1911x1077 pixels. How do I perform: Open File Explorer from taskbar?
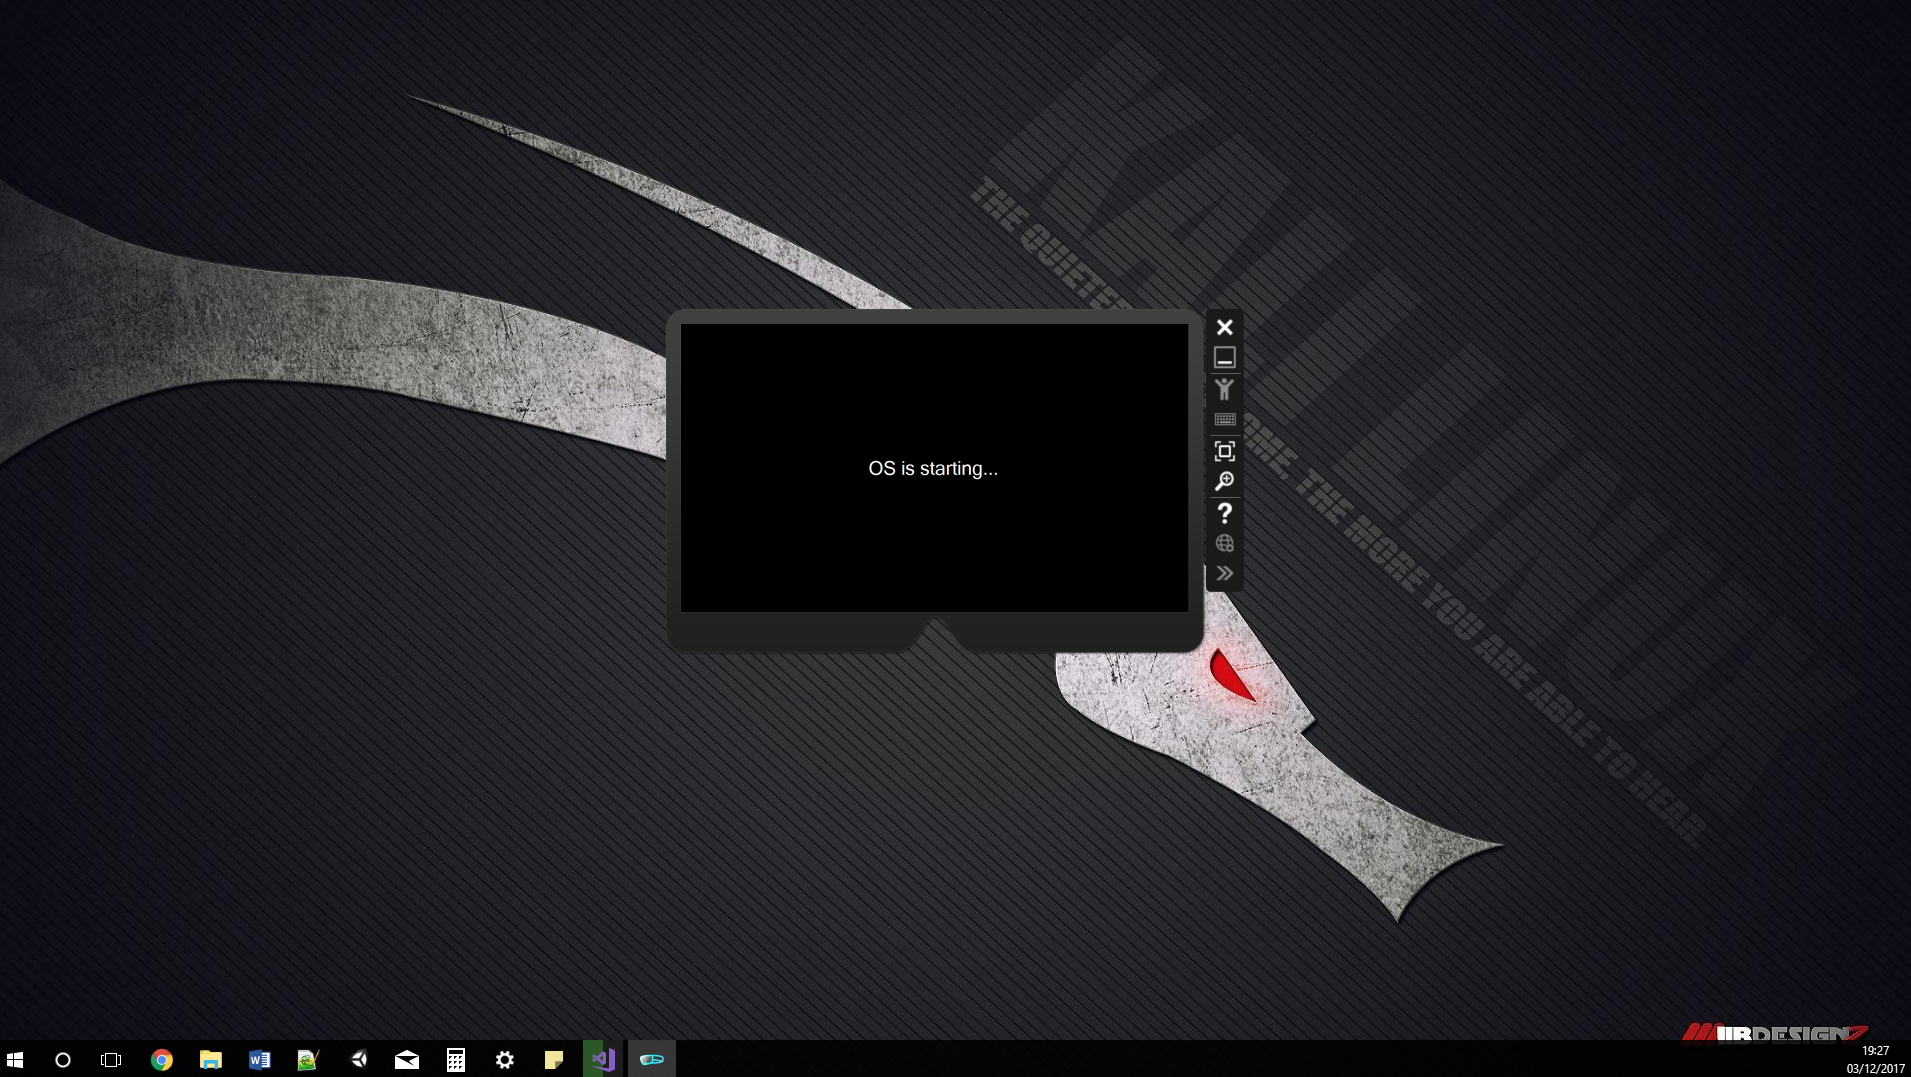210,1059
